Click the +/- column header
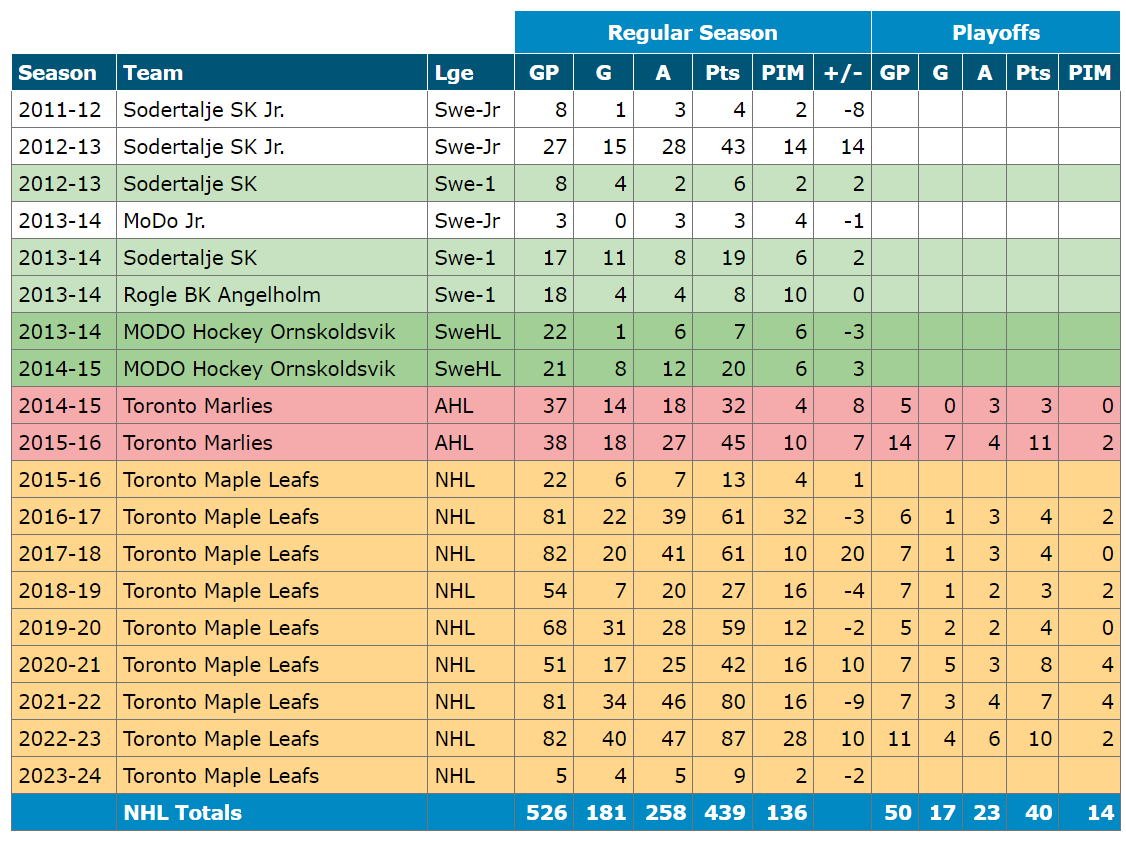The height and width of the screenshot is (841, 1126). (842, 73)
